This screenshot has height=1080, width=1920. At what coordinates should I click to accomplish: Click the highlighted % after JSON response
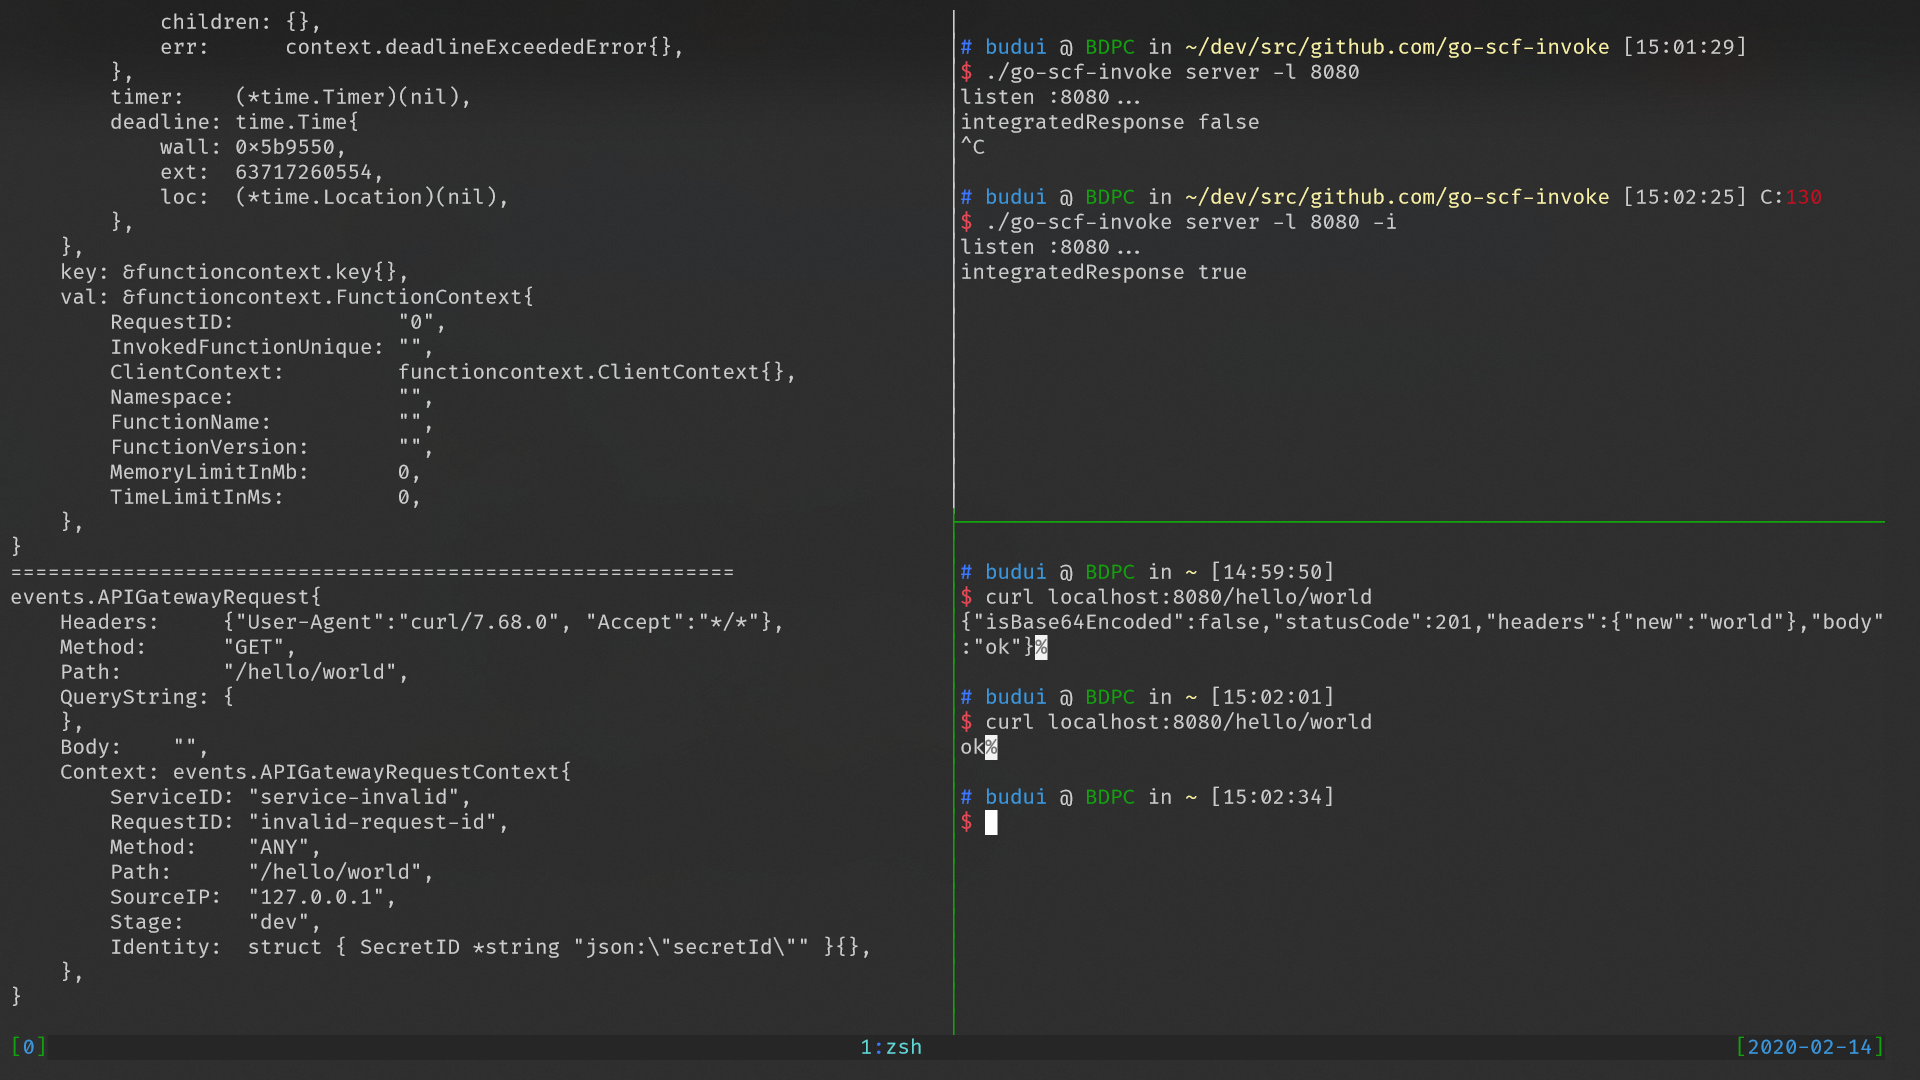tap(1041, 647)
